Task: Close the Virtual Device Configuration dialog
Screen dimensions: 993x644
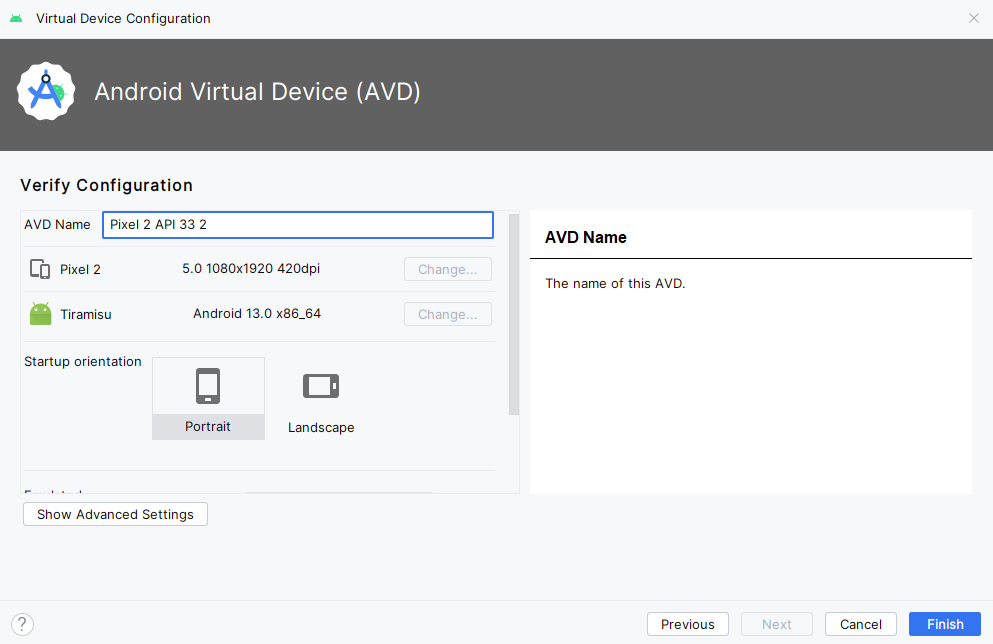Action: 974,18
